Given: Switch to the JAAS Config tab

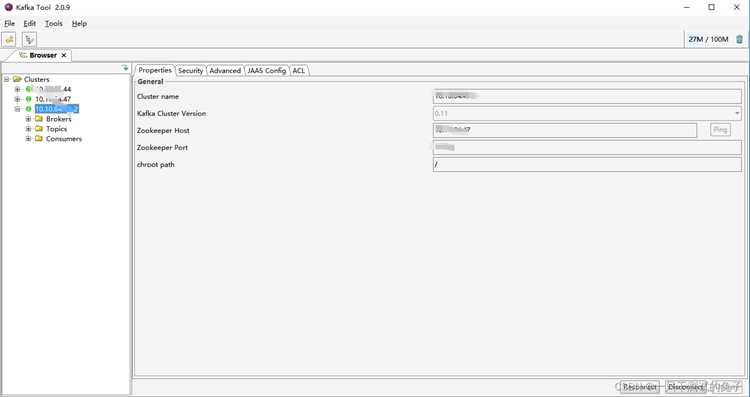Looking at the screenshot, I should 266,71.
